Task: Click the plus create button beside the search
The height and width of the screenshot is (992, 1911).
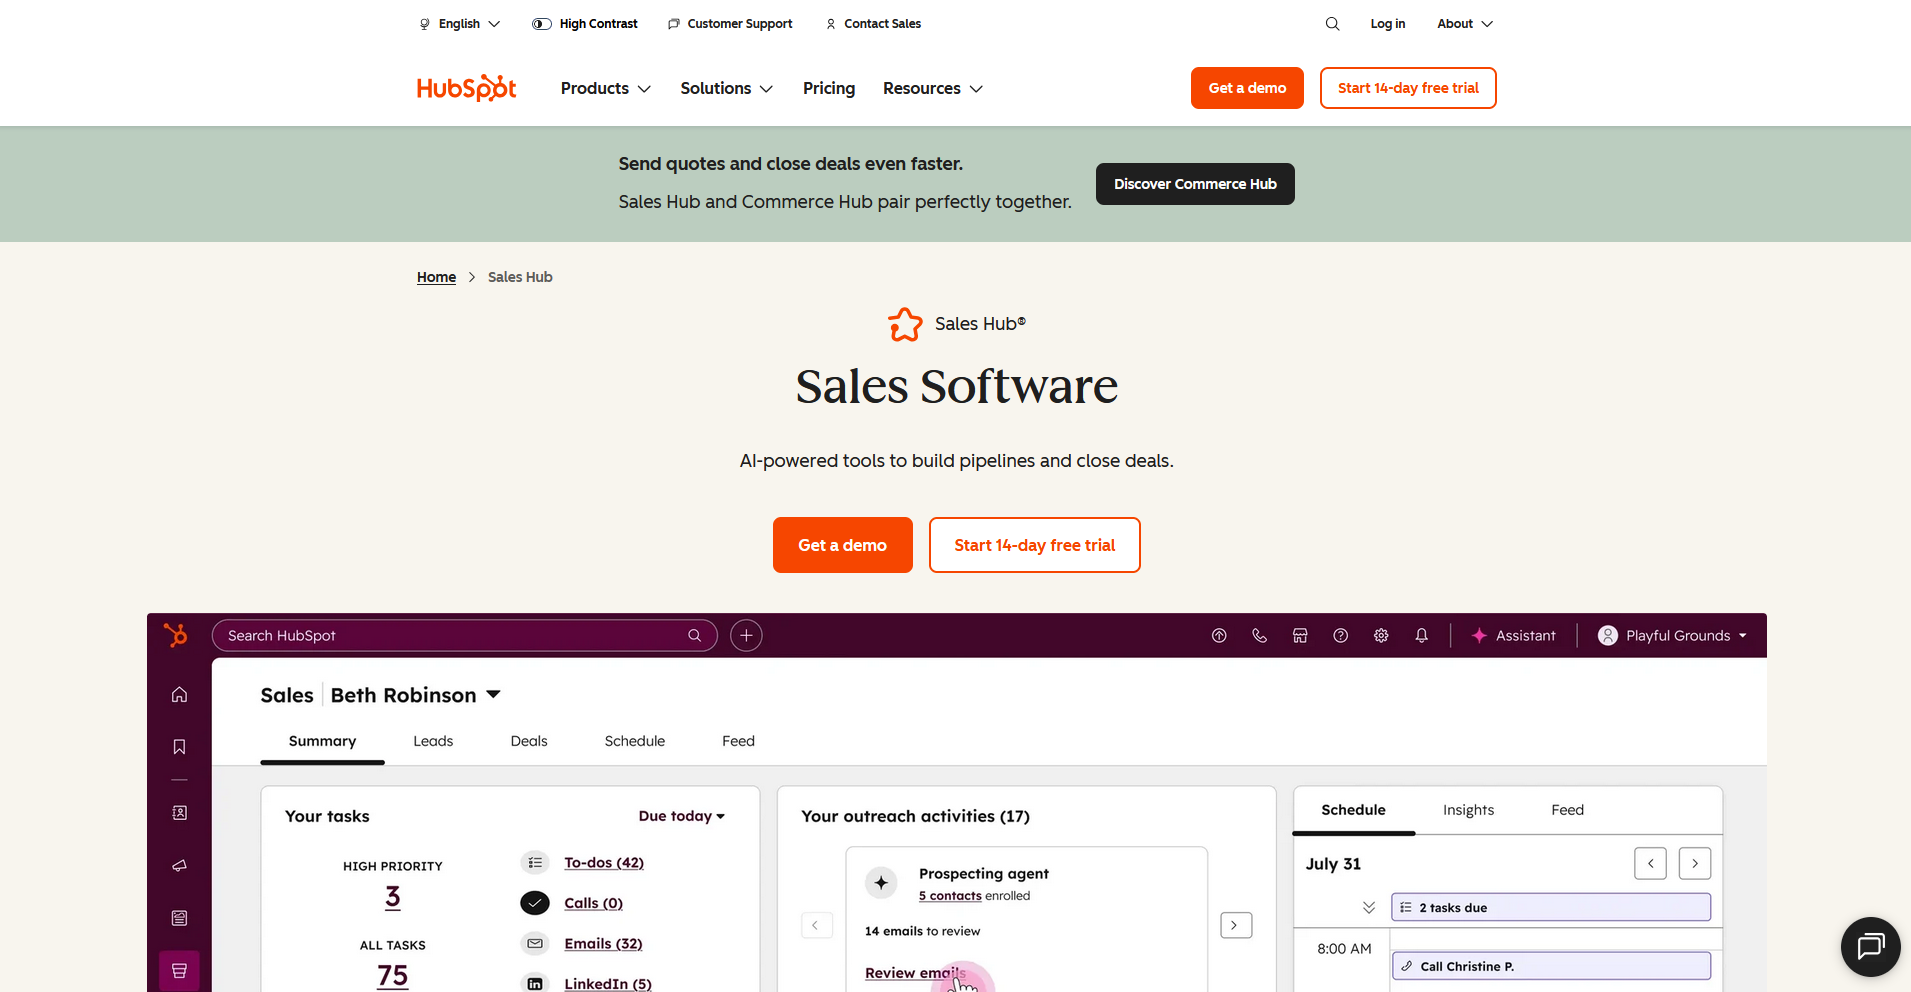Action: [x=746, y=635]
